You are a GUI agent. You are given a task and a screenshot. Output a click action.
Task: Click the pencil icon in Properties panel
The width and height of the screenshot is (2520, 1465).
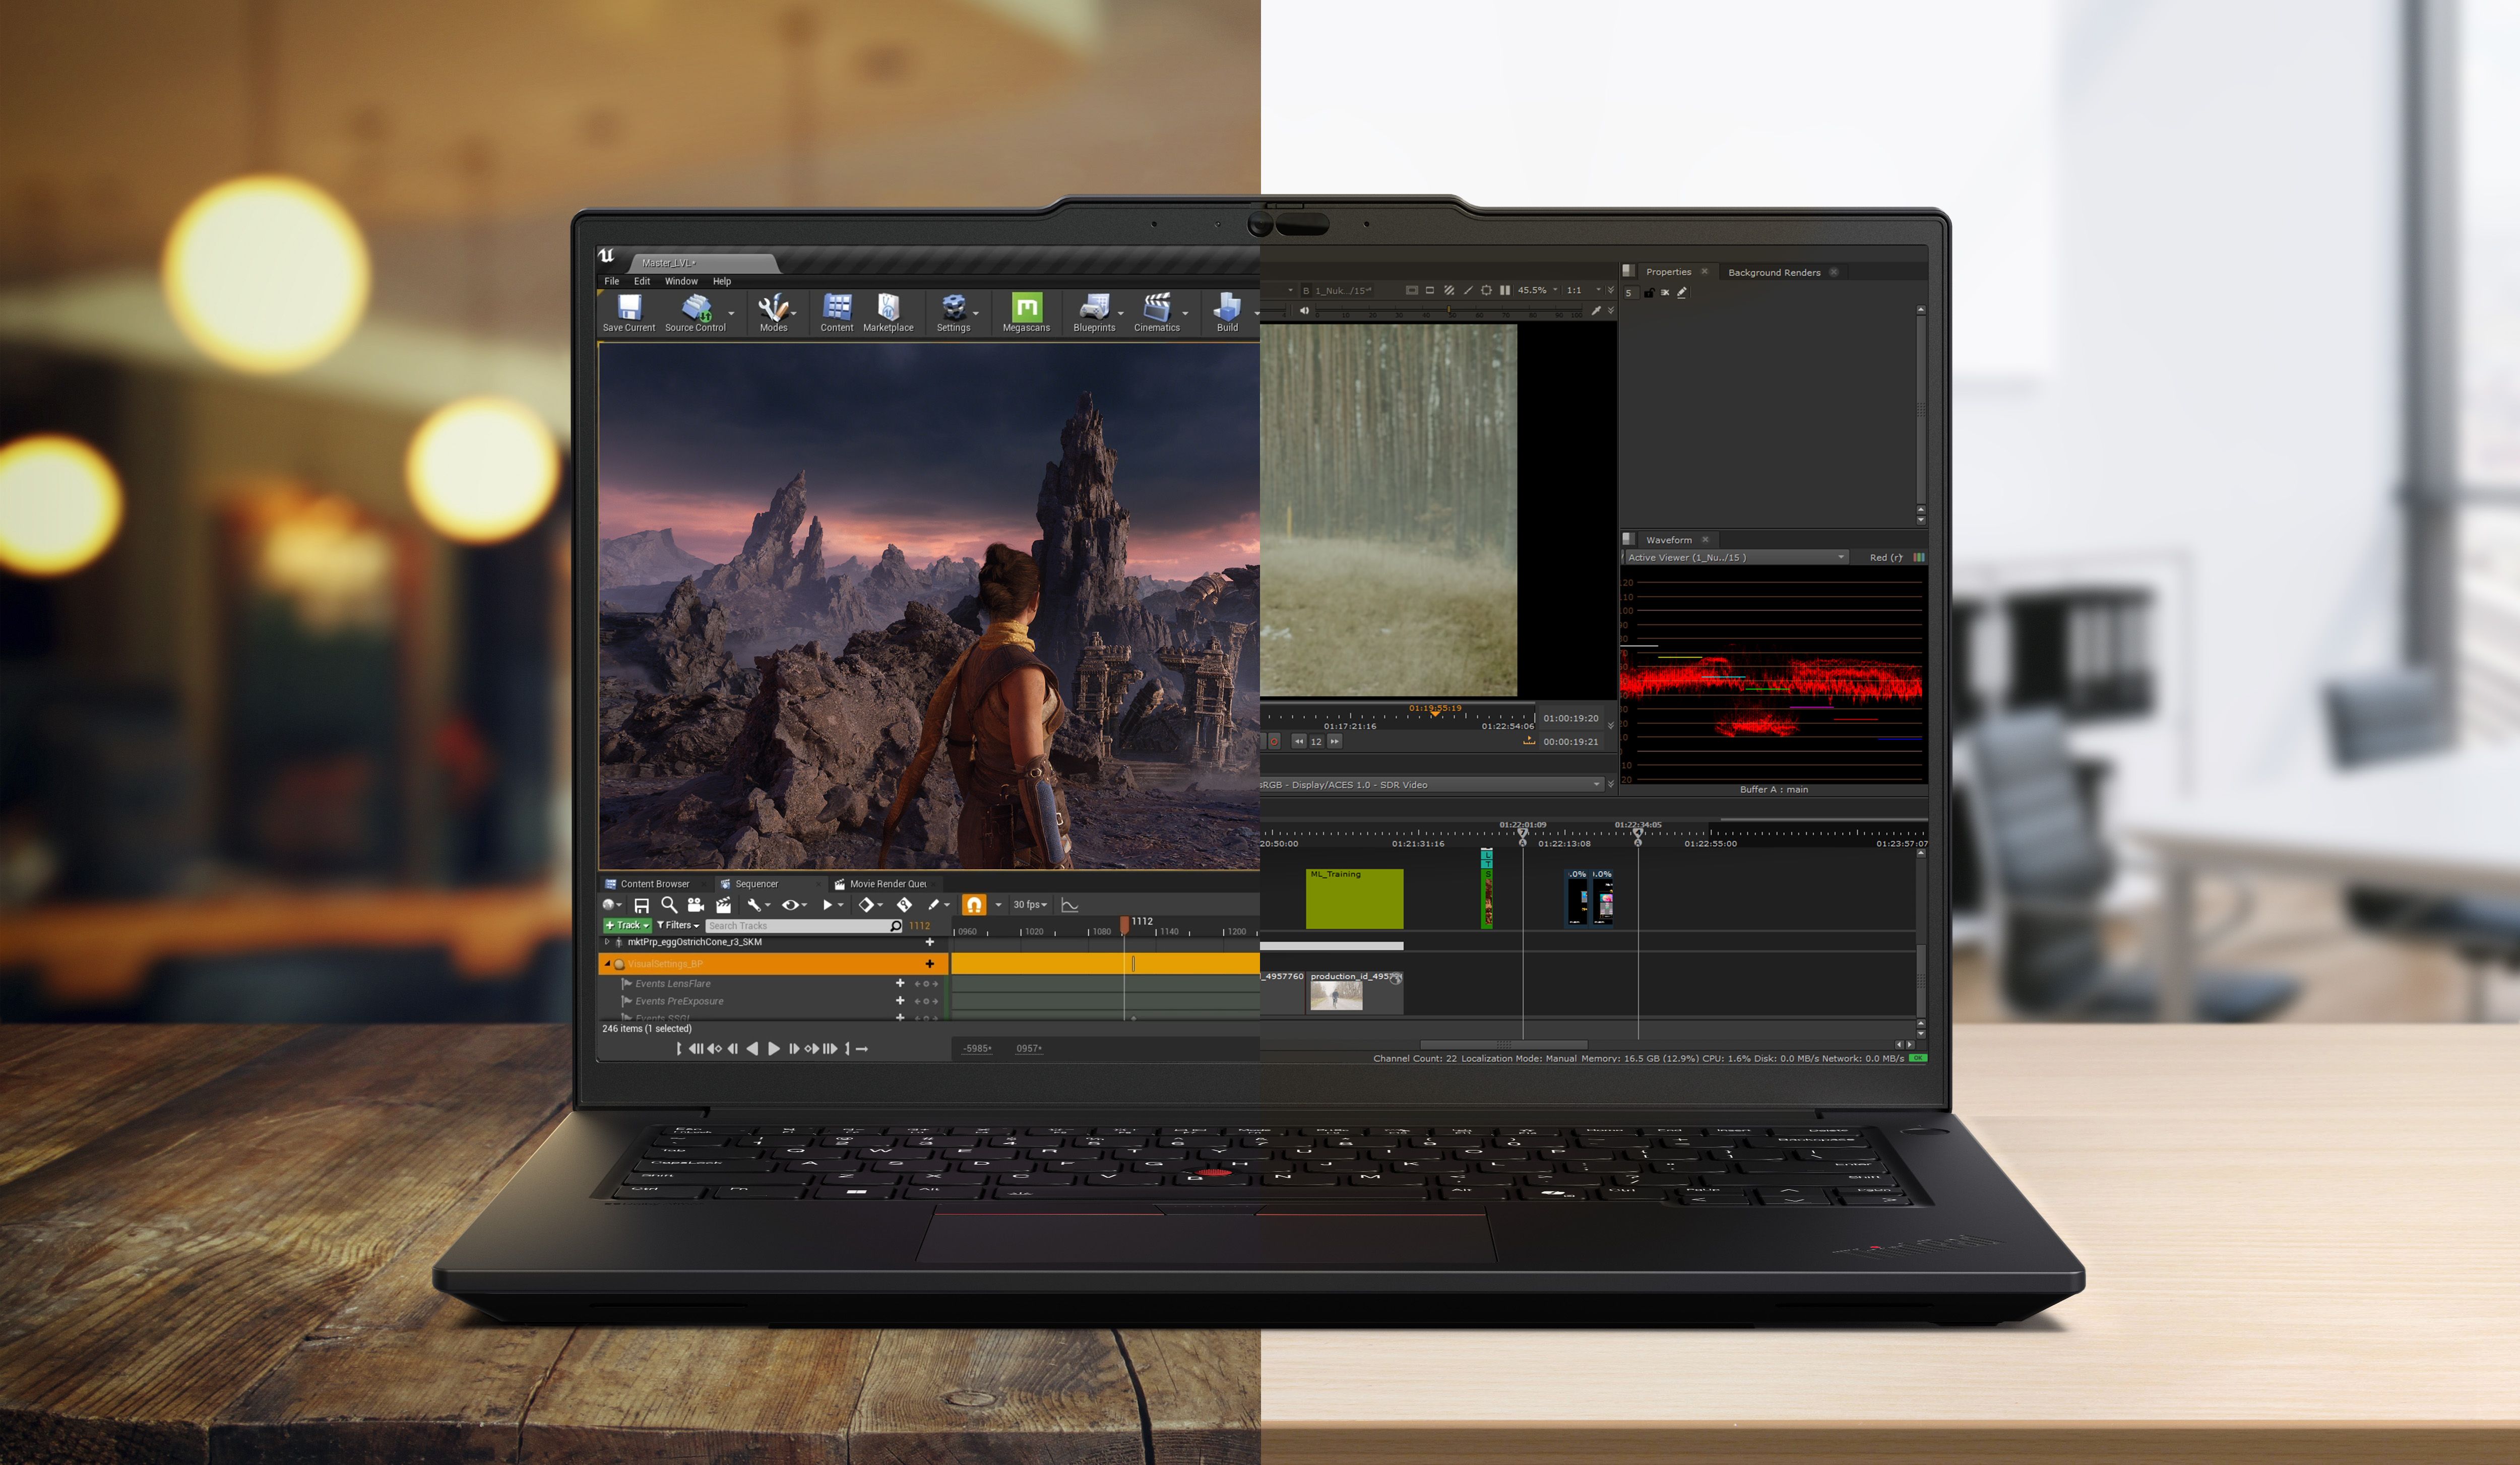coord(1682,293)
